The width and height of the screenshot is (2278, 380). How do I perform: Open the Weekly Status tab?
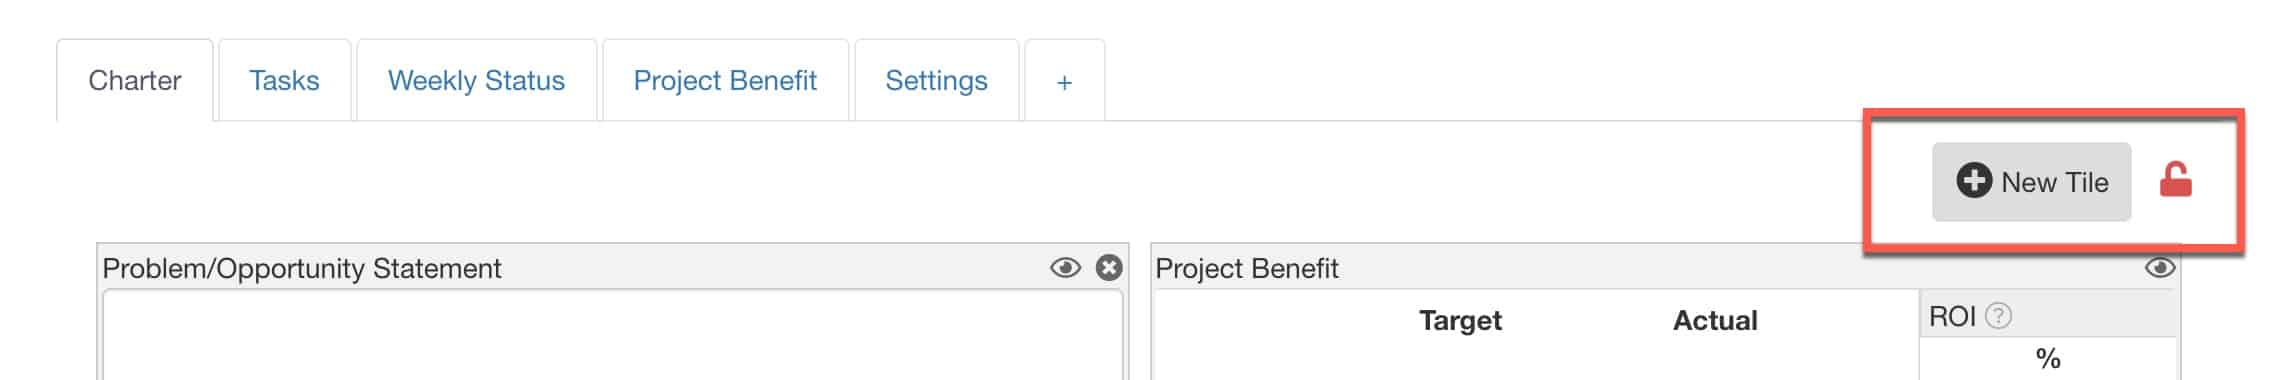pos(476,81)
